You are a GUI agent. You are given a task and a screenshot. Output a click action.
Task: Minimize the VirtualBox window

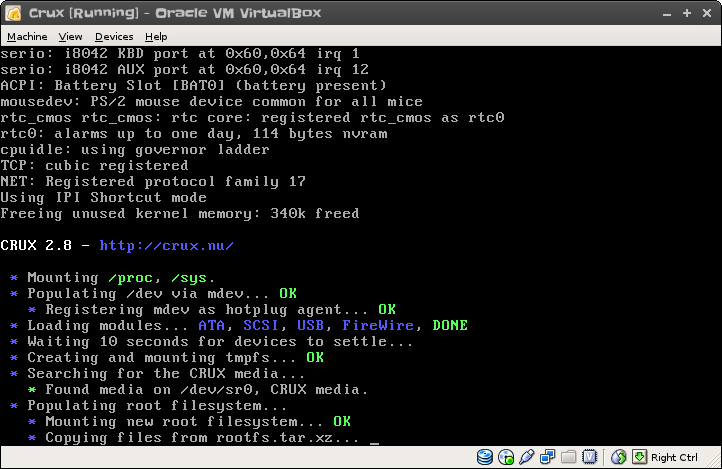(667, 13)
